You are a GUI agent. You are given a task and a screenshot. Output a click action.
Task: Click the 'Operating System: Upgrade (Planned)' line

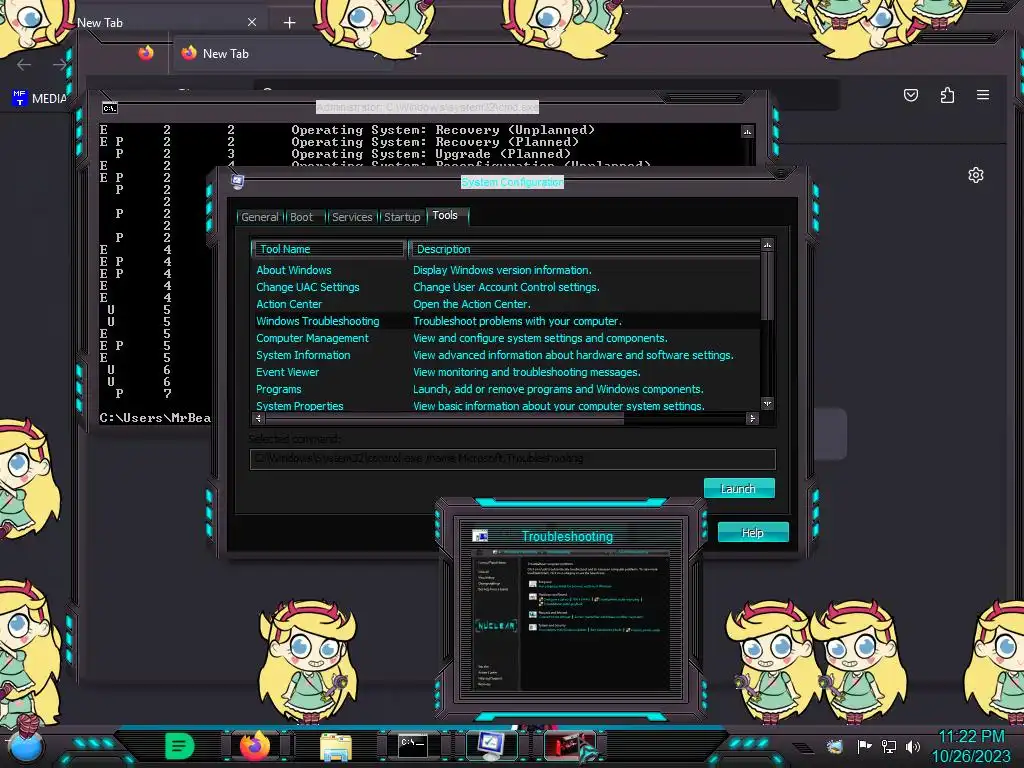point(431,154)
